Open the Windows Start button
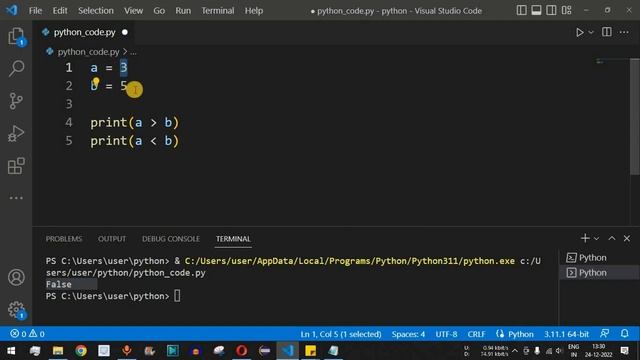Viewport: 640px width, 360px height. click(x=11, y=351)
